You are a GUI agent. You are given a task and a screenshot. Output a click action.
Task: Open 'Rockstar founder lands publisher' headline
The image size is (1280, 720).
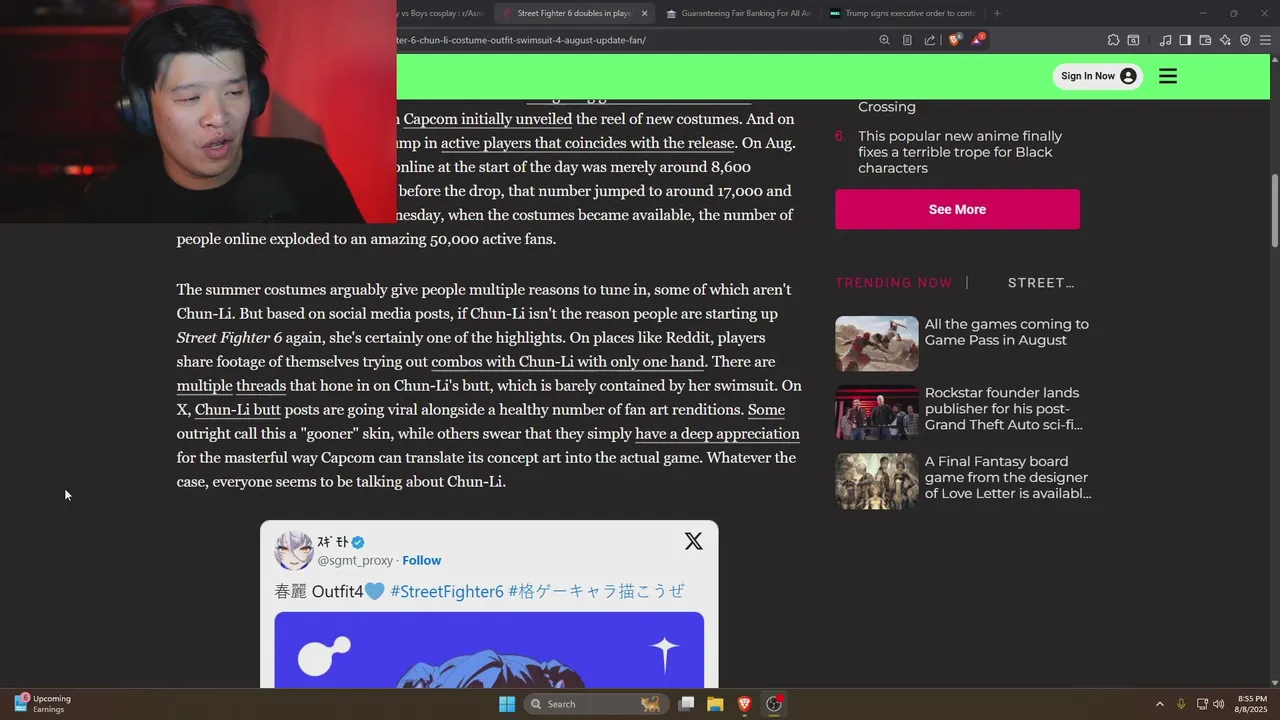(x=1003, y=409)
